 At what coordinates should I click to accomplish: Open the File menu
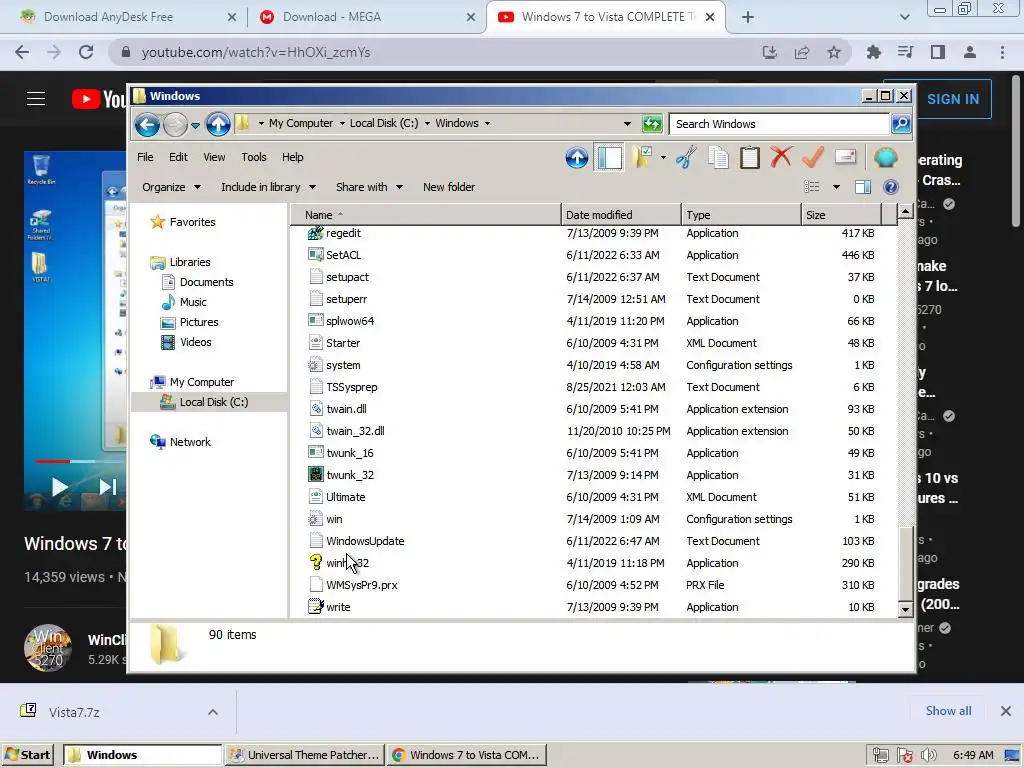click(x=145, y=157)
